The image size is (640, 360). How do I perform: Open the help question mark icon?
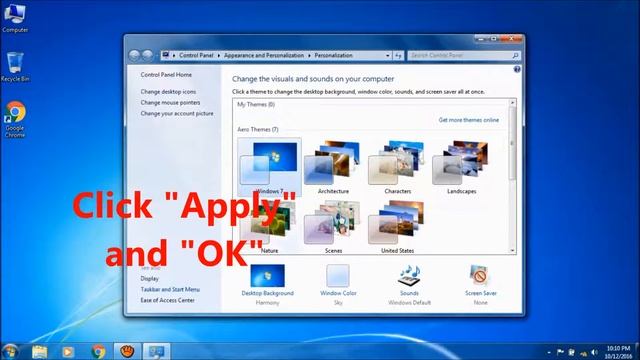(517, 69)
